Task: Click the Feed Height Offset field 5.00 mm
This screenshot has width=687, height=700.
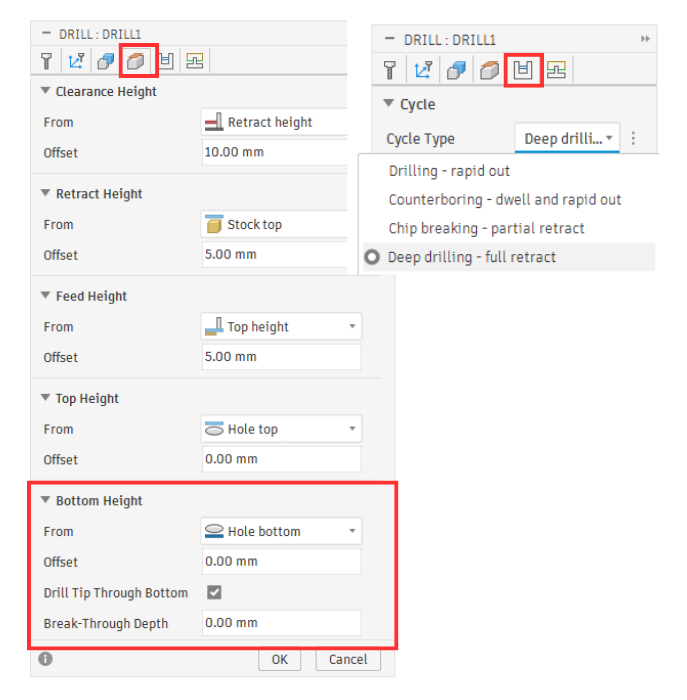Action: coord(281,357)
